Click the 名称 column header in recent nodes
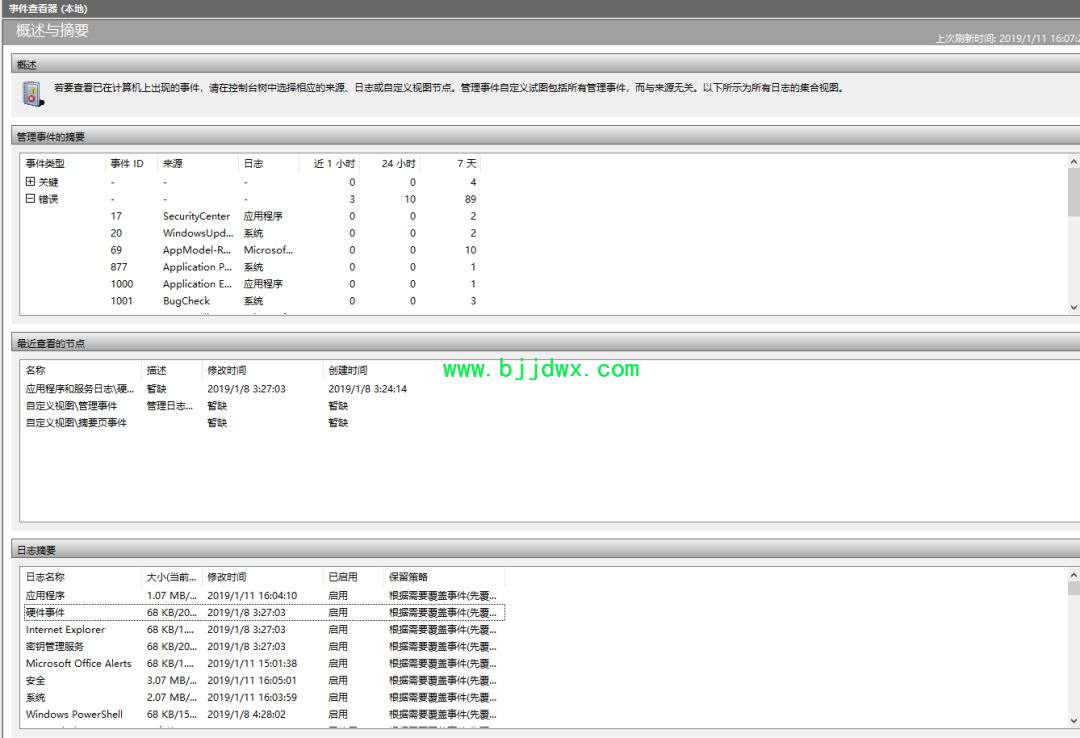Viewport: 1080px width, 738px height. (x=81, y=370)
